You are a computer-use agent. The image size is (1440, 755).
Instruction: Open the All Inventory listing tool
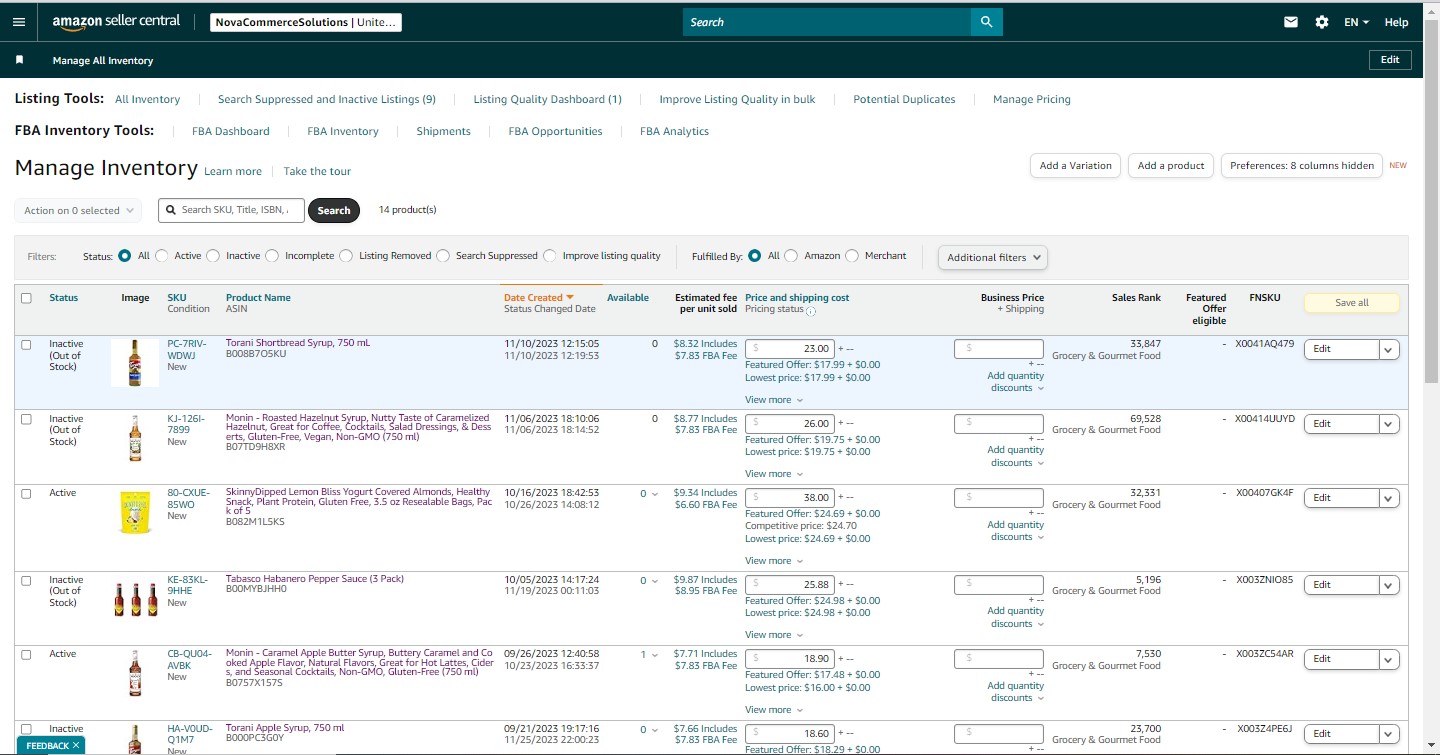click(x=148, y=99)
